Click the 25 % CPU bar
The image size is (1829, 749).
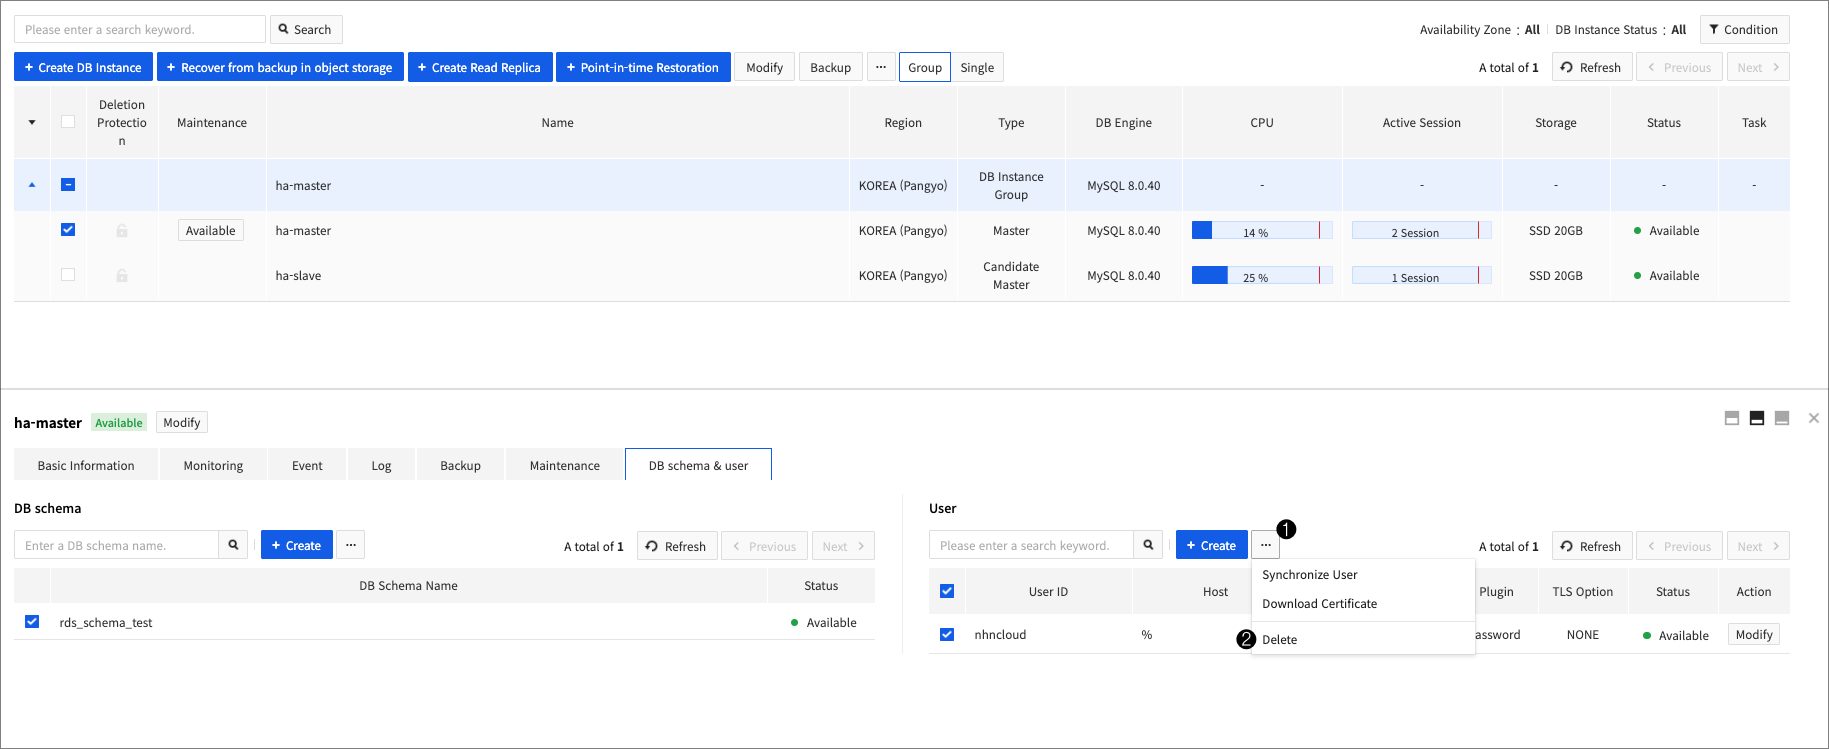[1262, 276]
